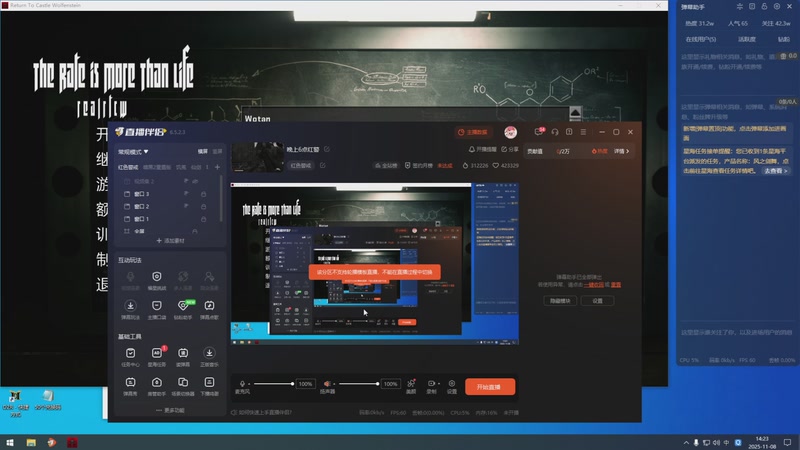This screenshot has height=450, width=800.
Task: Open the 主播口袋 pocket tool
Action: [x=157, y=309]
